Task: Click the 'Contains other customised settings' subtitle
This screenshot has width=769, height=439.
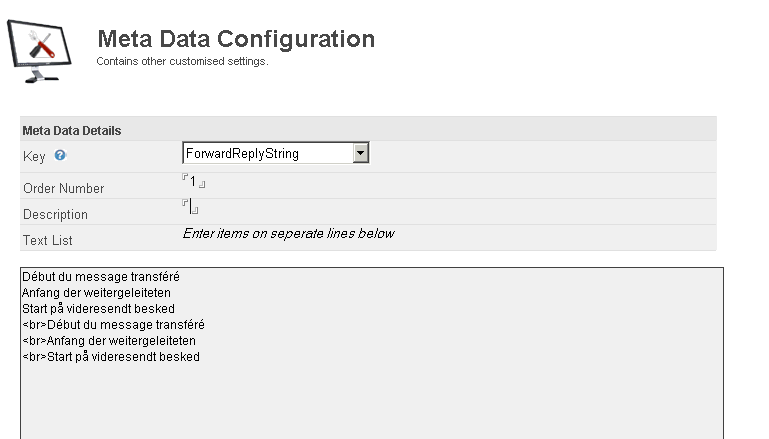Action: 182,61
